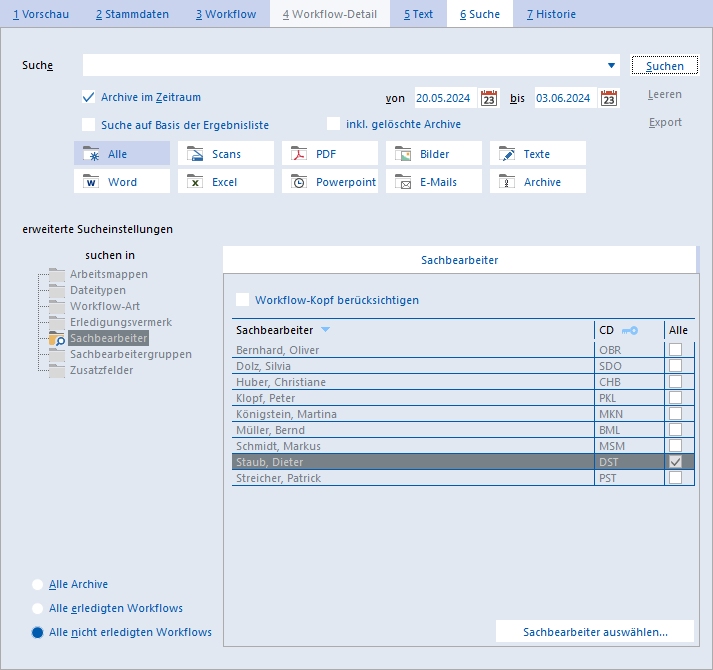This screenshot has width=713, height=670.
Task: Filter results to Word documents
Action: click(122, 181)
